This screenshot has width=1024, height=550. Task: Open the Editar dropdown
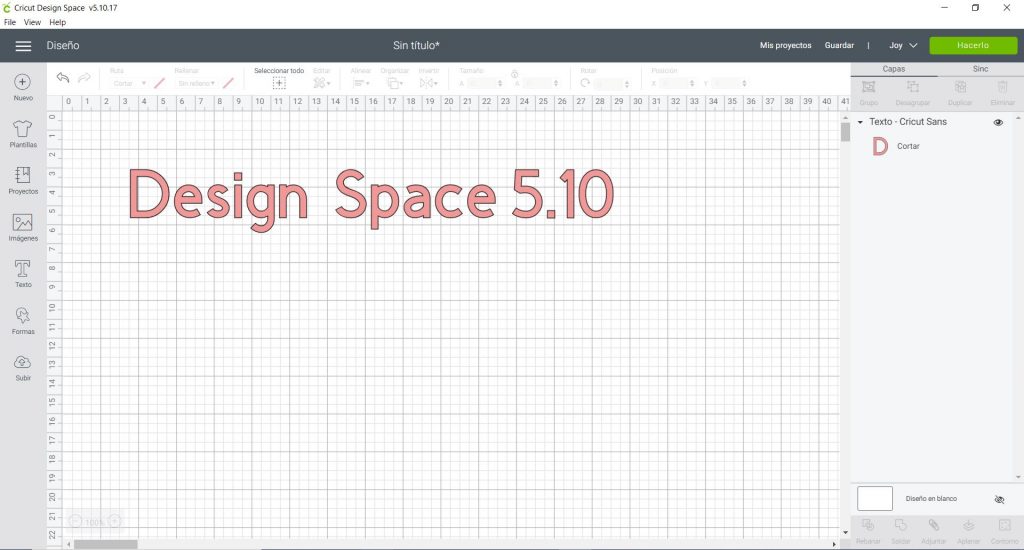322,83
